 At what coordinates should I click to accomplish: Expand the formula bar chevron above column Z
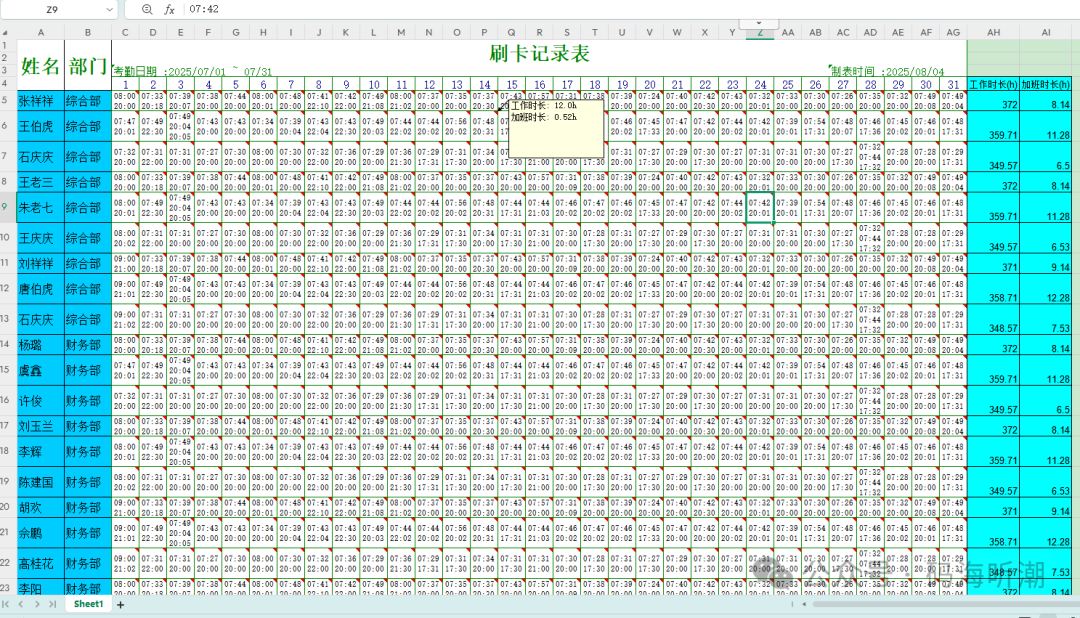(x=758, y=23)
